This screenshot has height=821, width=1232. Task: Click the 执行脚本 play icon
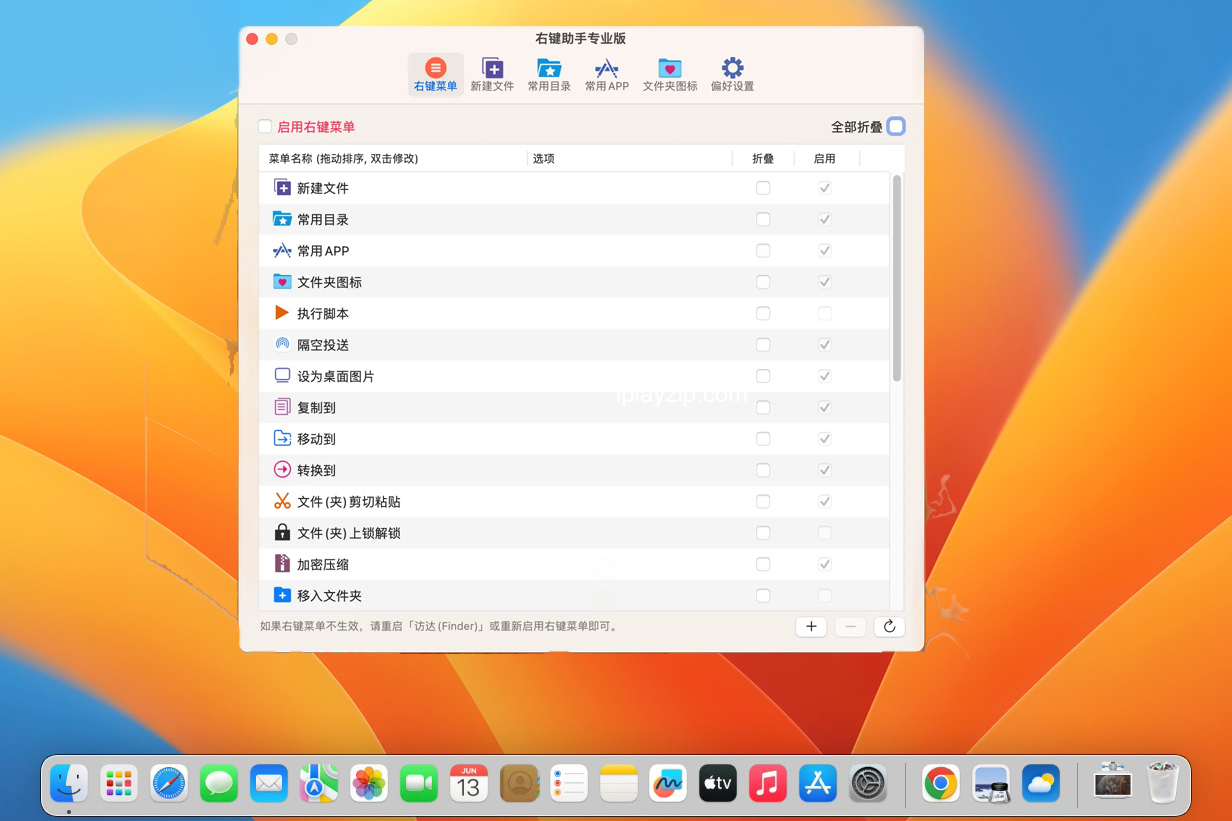(282, 313)
